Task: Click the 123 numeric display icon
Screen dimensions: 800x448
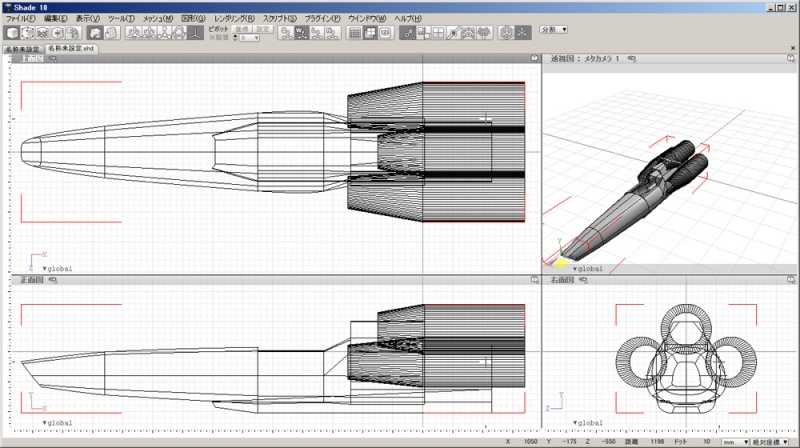Action: click(385, 33)
